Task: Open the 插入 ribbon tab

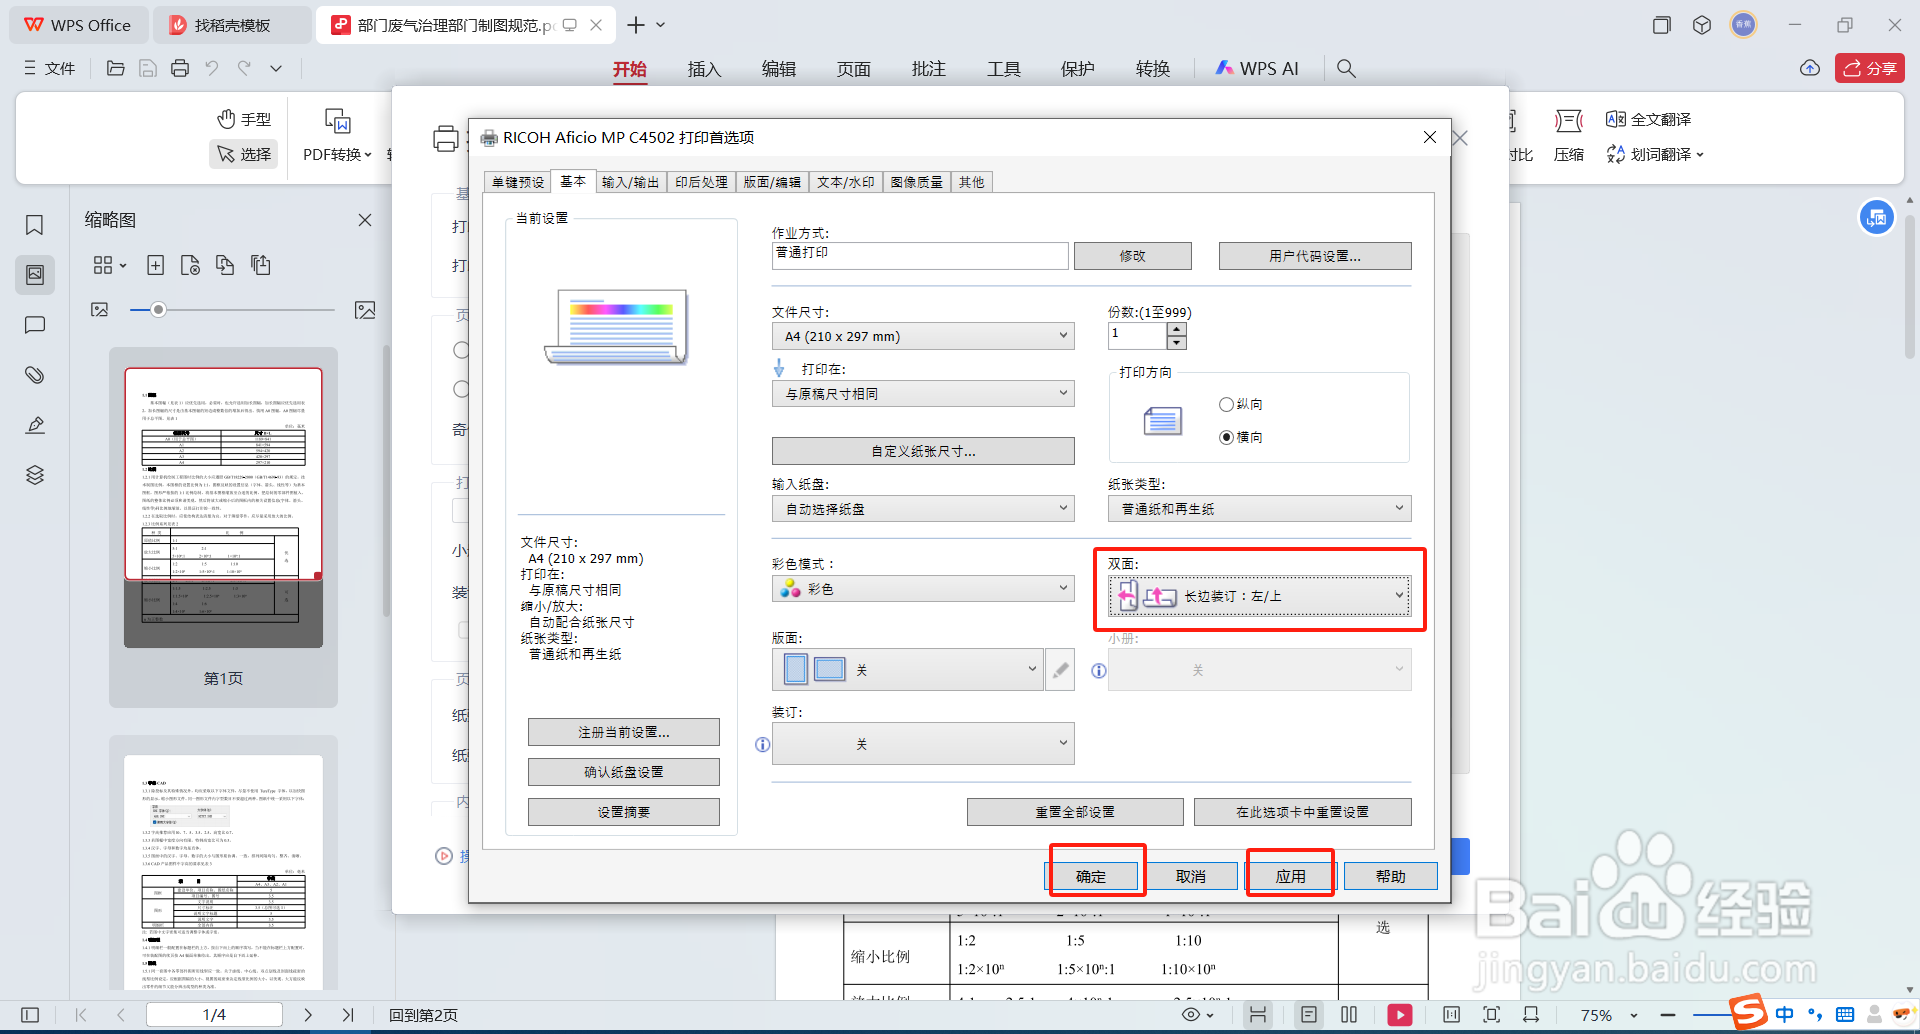Action: click(x=704, y=69)
